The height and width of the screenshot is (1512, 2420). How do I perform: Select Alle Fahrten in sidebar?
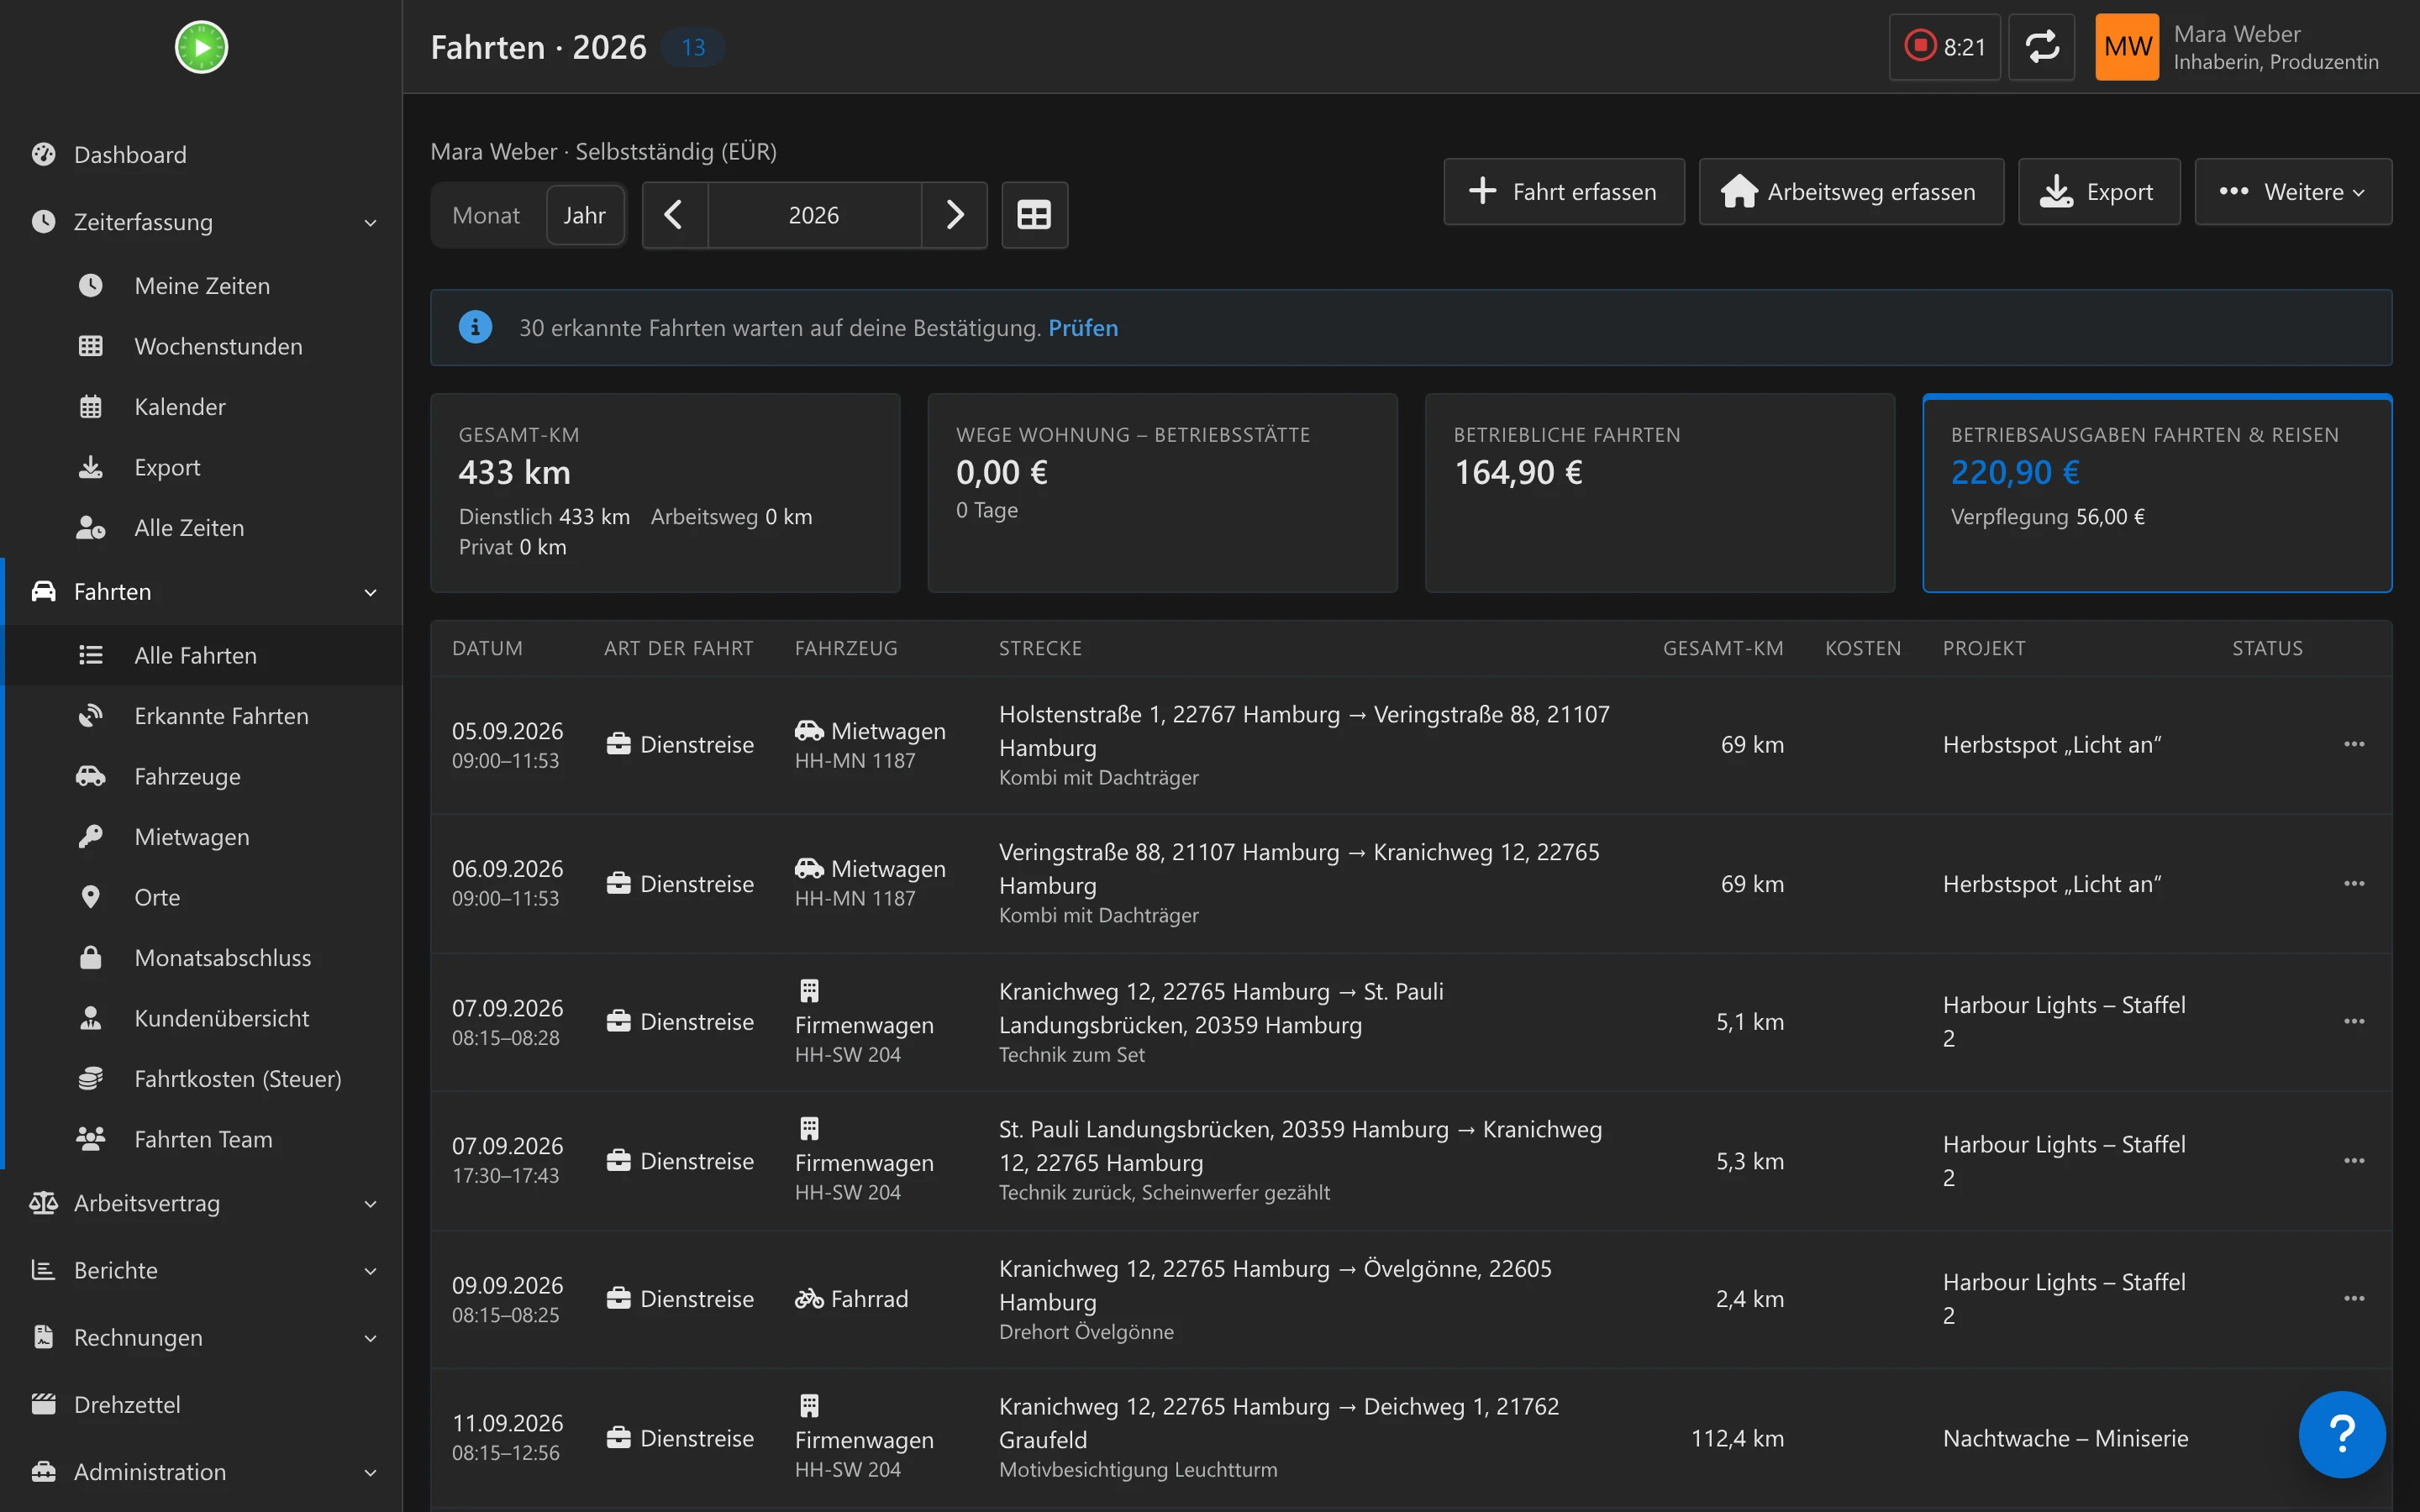point(203,655)
